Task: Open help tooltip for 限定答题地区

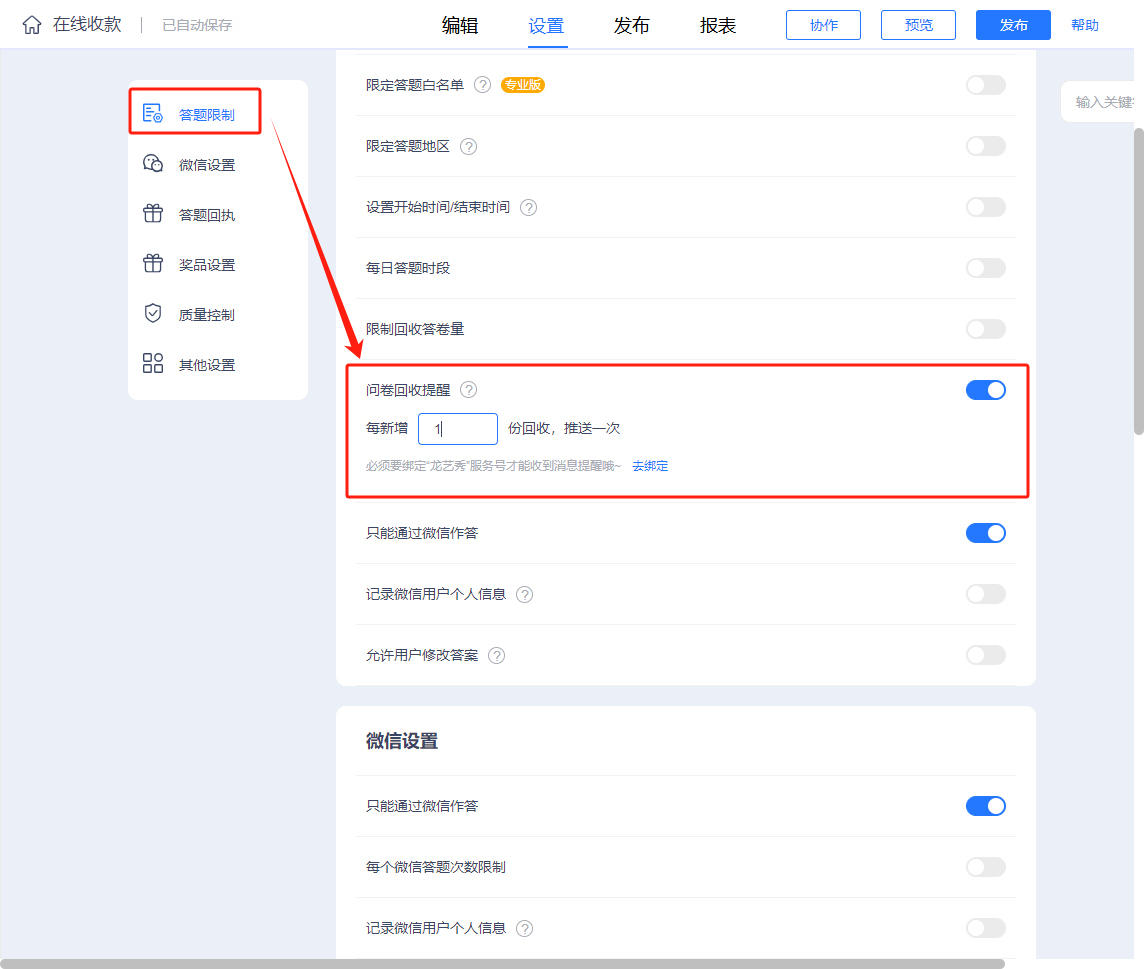Action: (468, 146)
